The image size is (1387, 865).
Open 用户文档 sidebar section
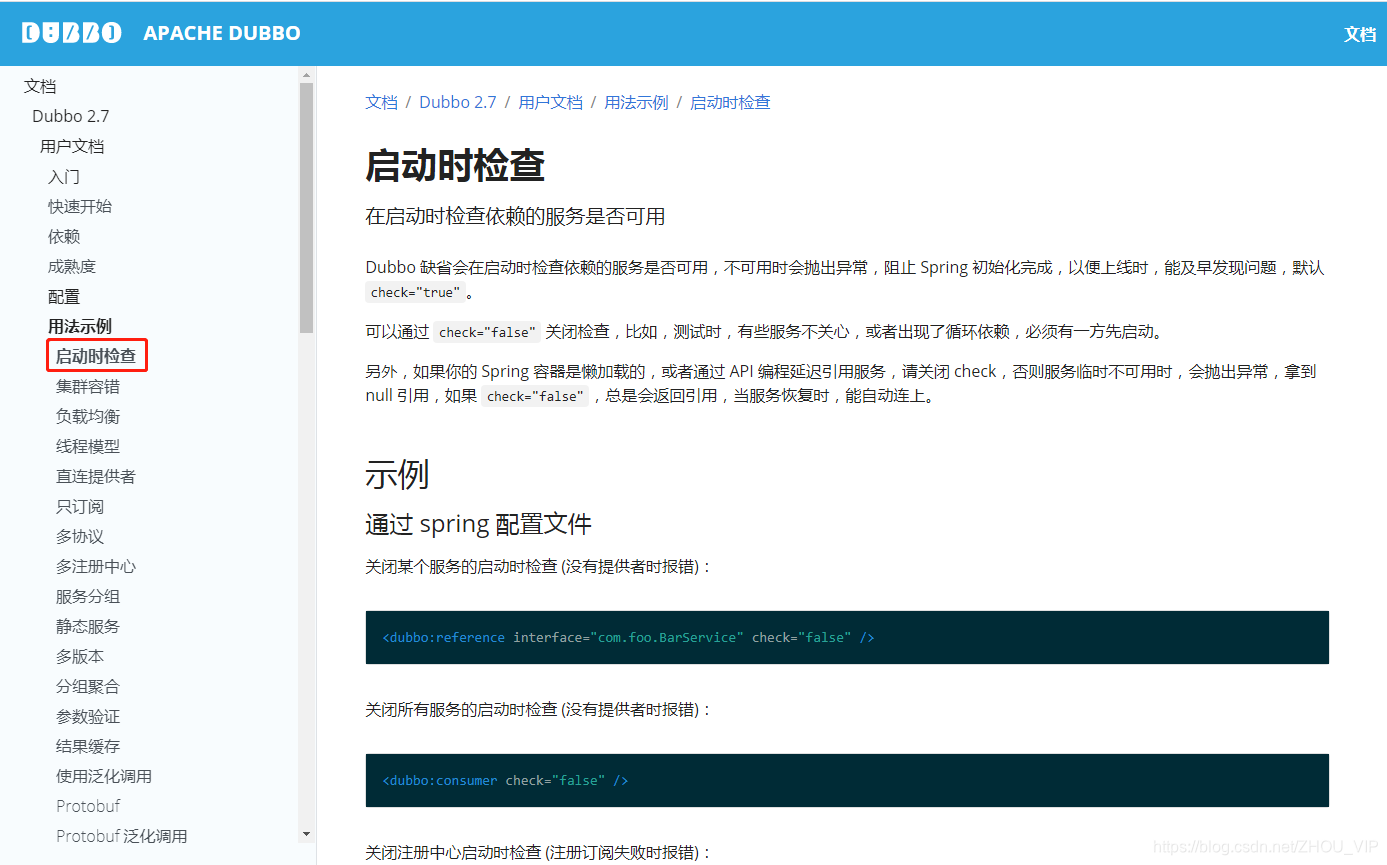pyautogui.click(x=72, y=146)
